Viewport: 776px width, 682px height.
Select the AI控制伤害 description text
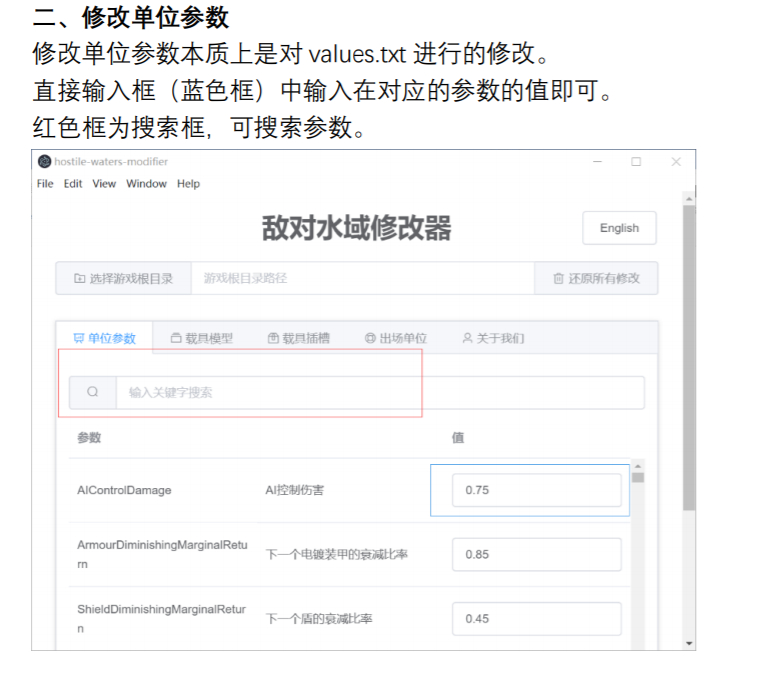pos(294,490)
